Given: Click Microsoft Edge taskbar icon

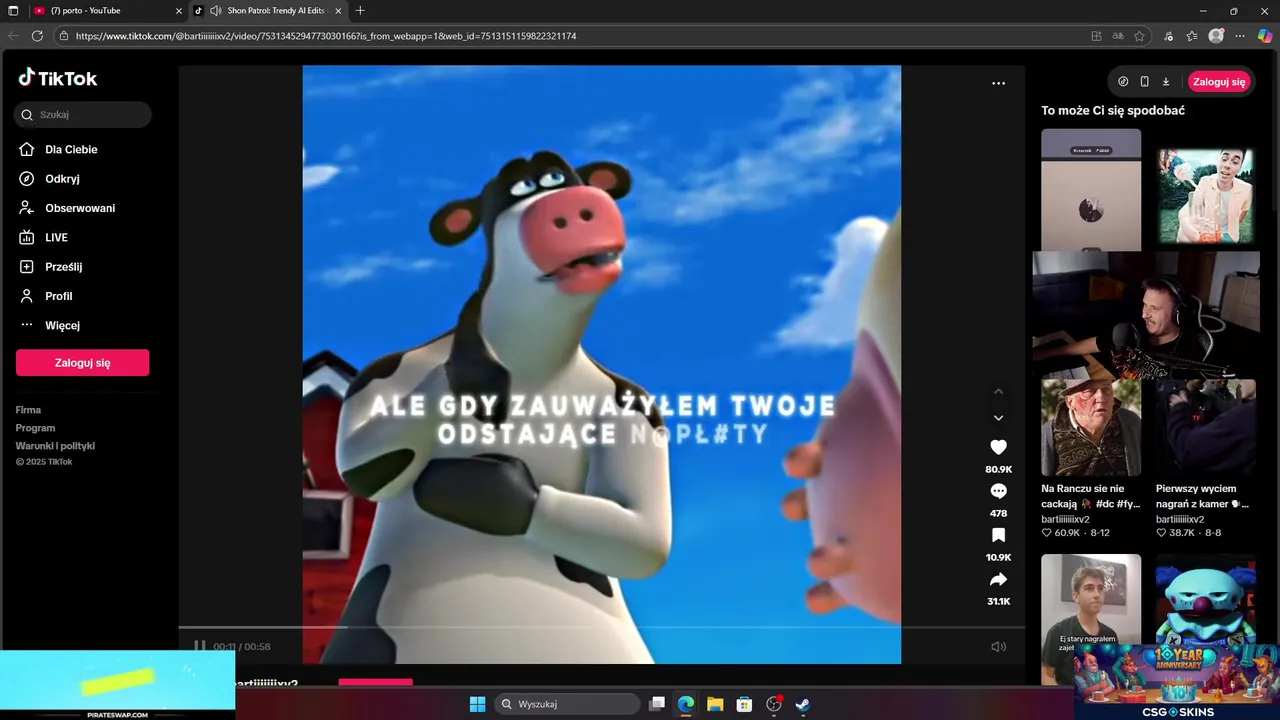Looking at the screenshot, I should point(686,704).
